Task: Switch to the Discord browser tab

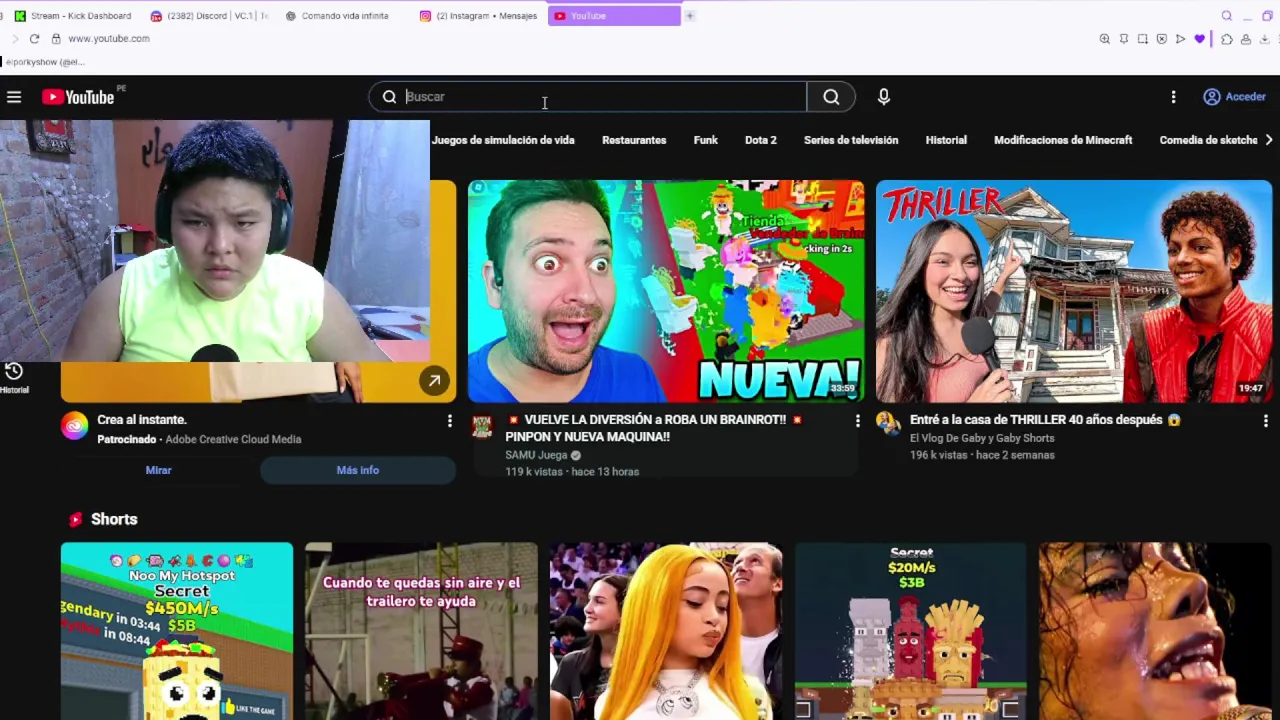Action: point(208,16)
